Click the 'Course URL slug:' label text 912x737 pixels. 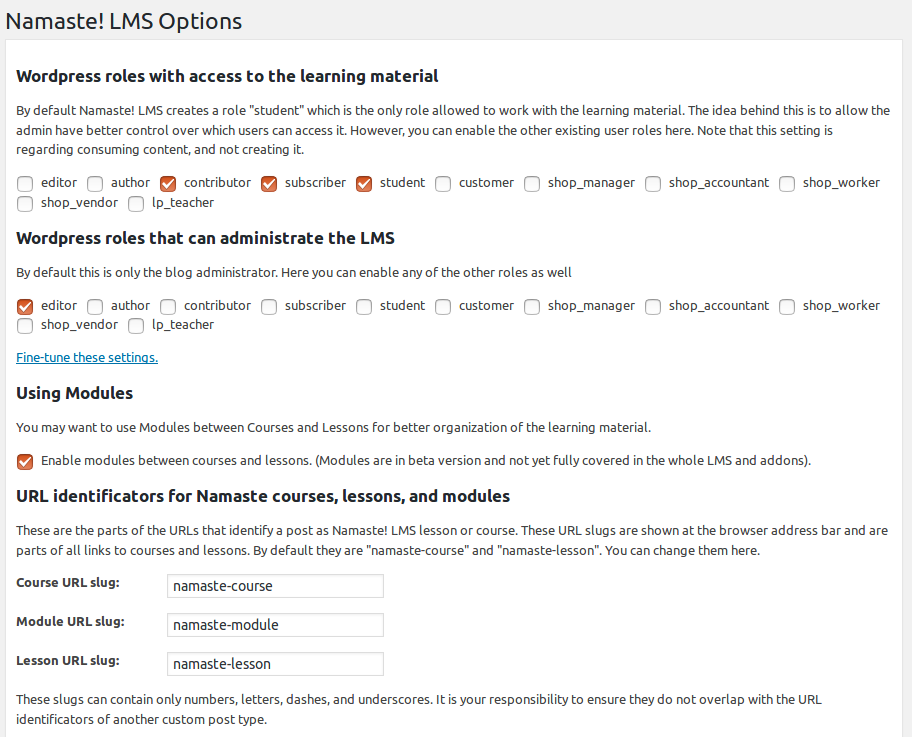[x=68, y=583]
